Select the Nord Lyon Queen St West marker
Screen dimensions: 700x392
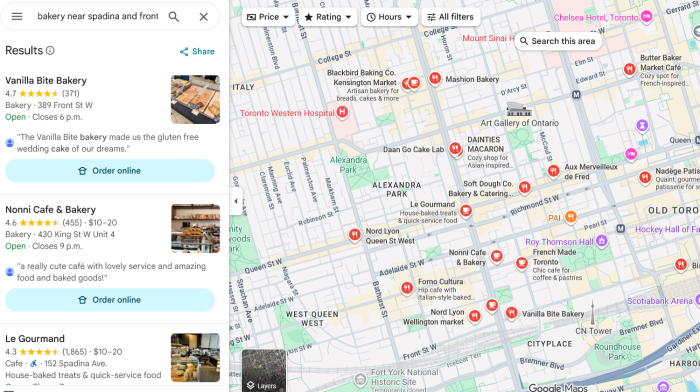click(354, 234)
